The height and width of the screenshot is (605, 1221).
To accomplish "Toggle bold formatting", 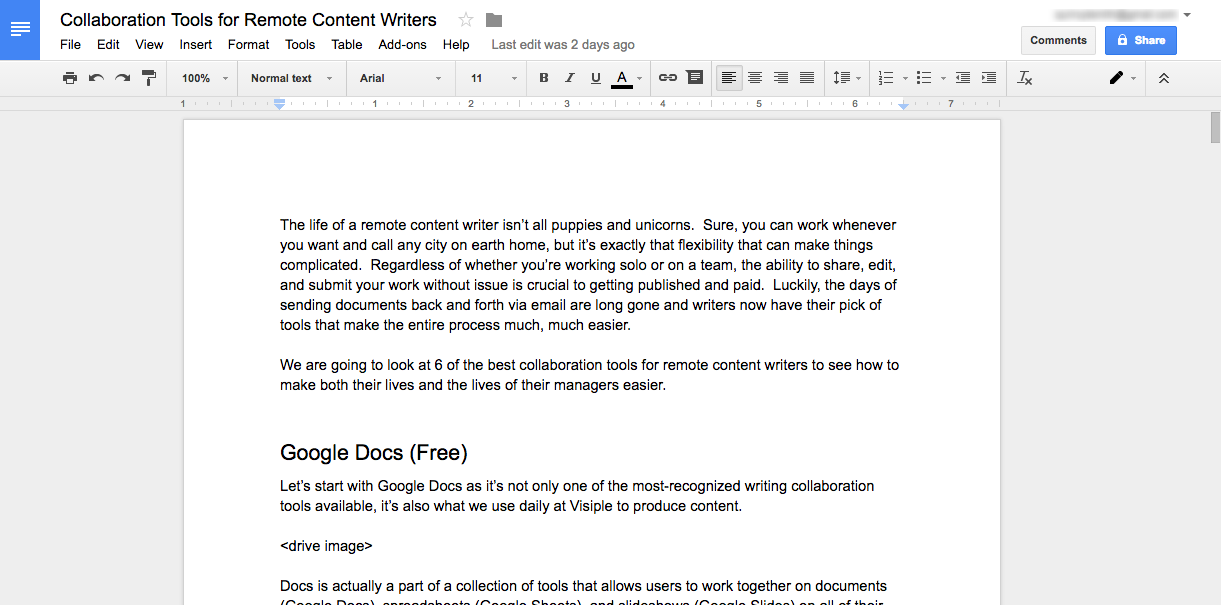I will pos(544,78).
